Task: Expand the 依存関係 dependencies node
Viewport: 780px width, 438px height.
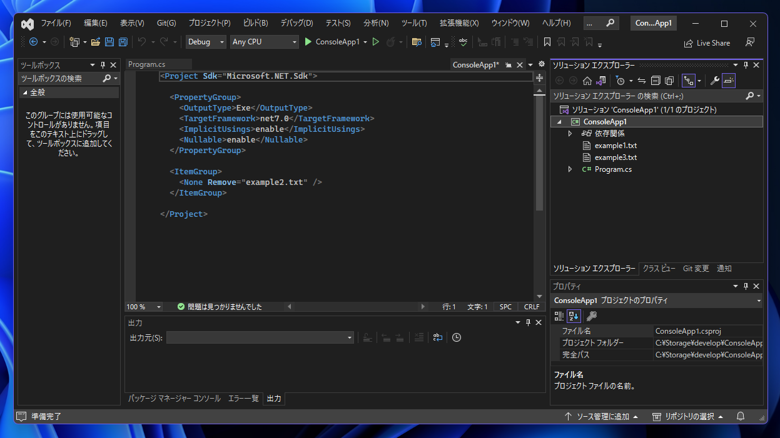Action: click(x=570, y=133)
